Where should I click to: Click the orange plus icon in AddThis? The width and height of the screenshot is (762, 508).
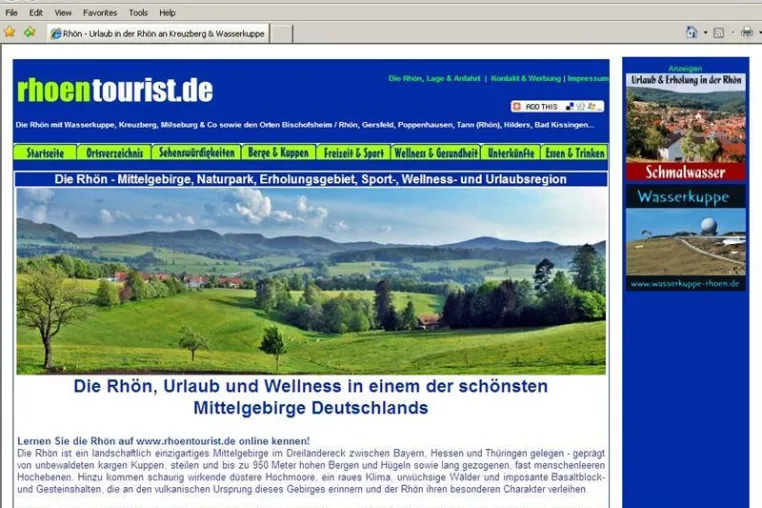point(517,106)
